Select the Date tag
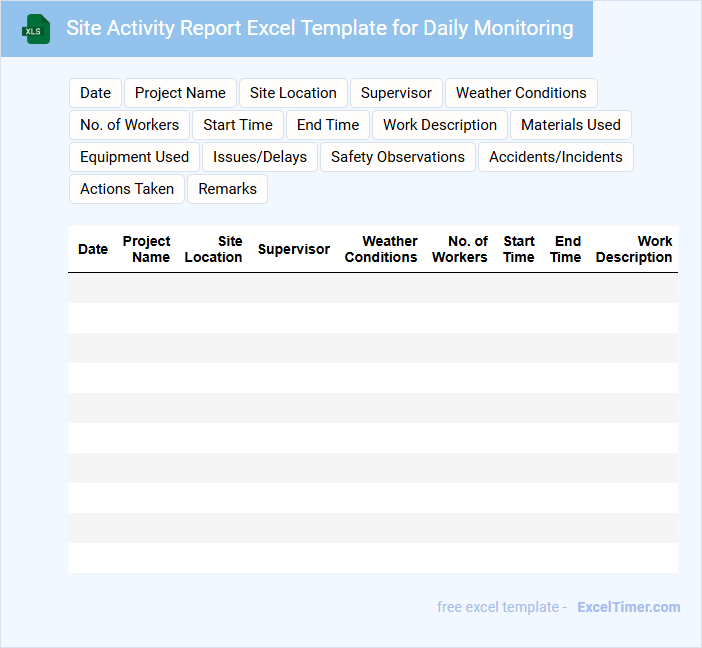 pos(95,93)
